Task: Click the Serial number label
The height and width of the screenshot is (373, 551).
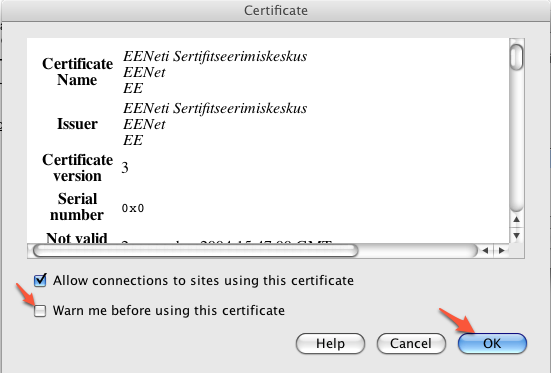Action: (77, 207)
